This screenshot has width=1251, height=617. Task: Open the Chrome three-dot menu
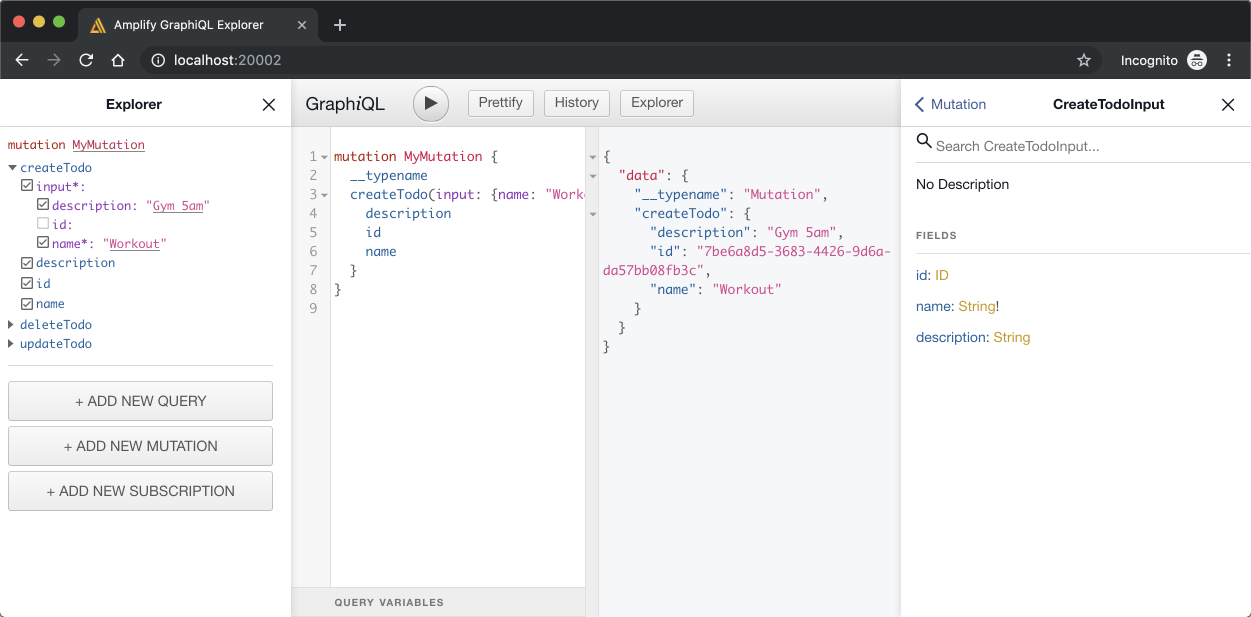tap(1229, 60)
